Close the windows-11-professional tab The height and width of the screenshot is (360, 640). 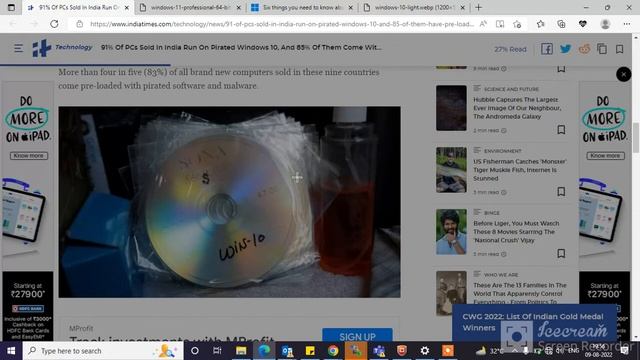[239, 7]
